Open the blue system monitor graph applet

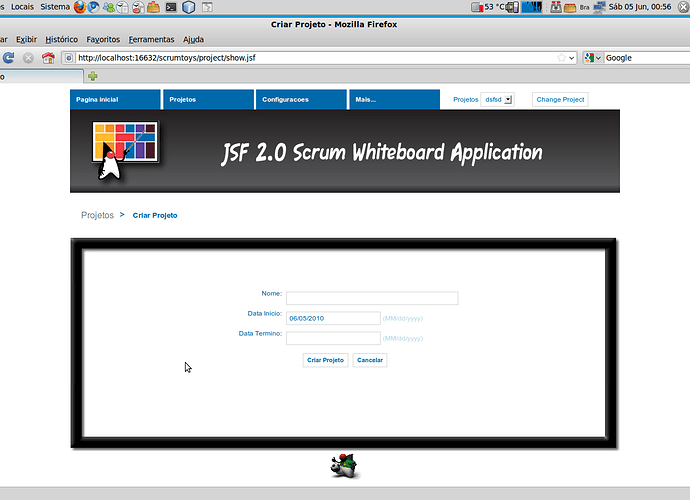(x=532, y=7)
